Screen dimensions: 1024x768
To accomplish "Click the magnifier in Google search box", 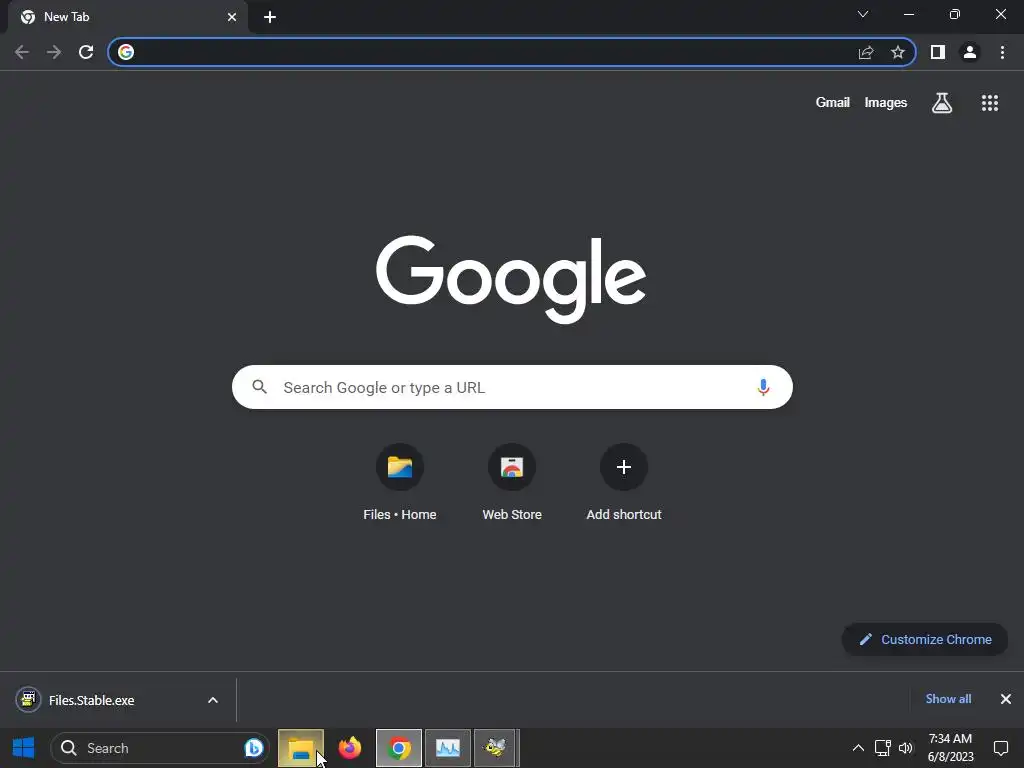I will pyautogui.click(x=259, y=387).
